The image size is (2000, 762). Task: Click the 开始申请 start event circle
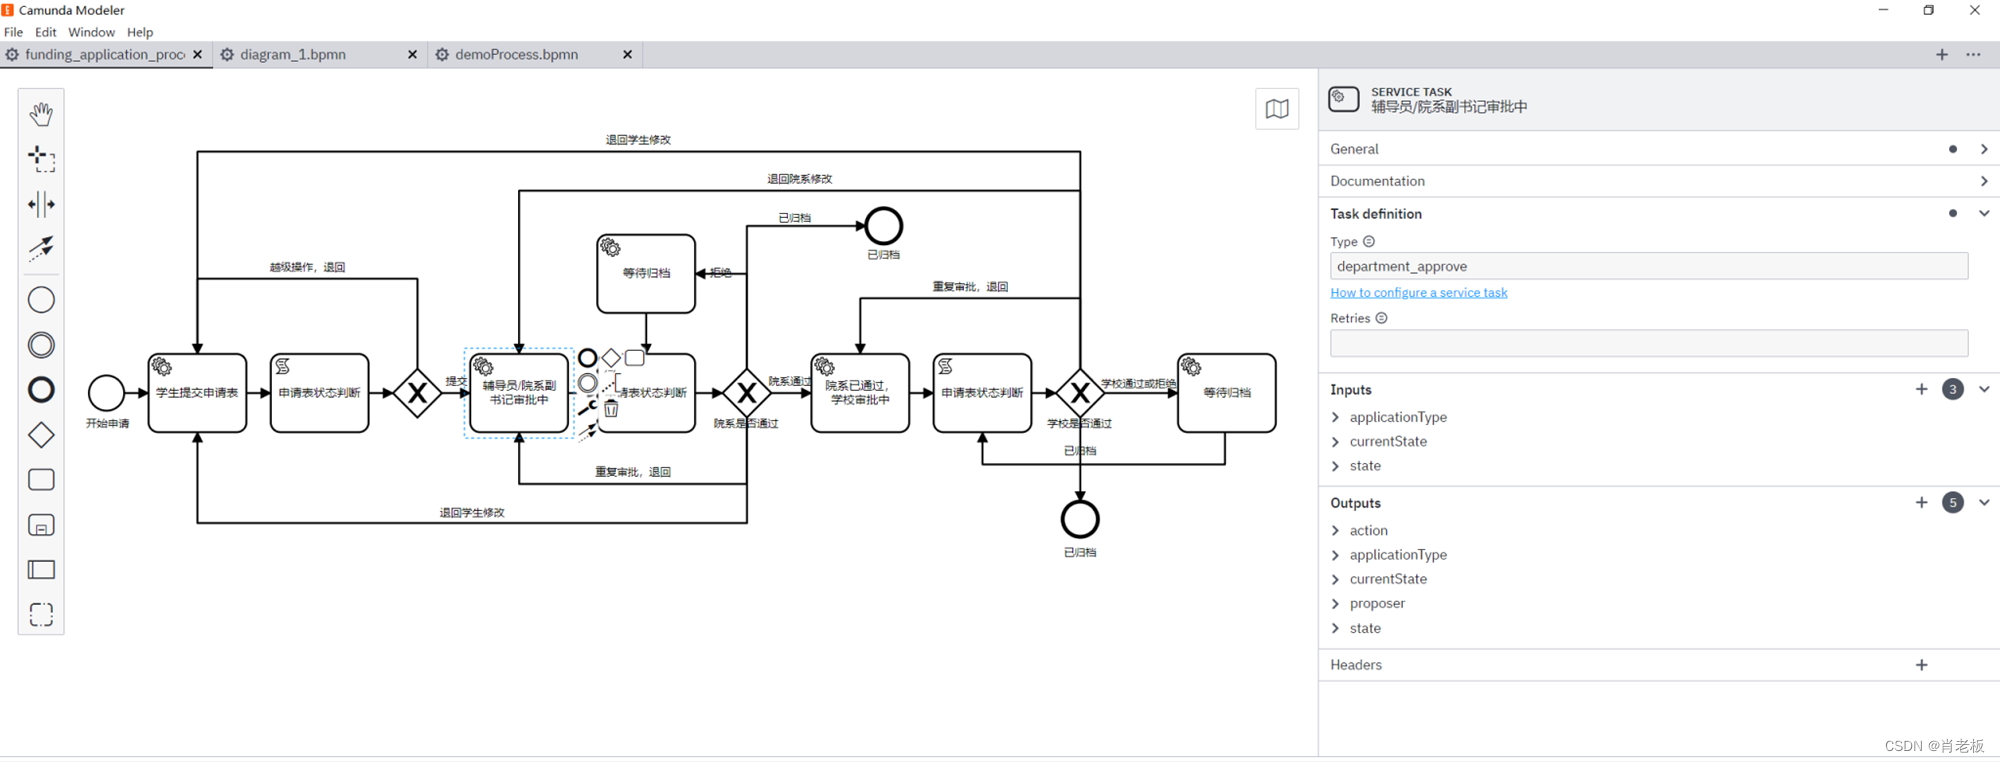coord(106,393)
